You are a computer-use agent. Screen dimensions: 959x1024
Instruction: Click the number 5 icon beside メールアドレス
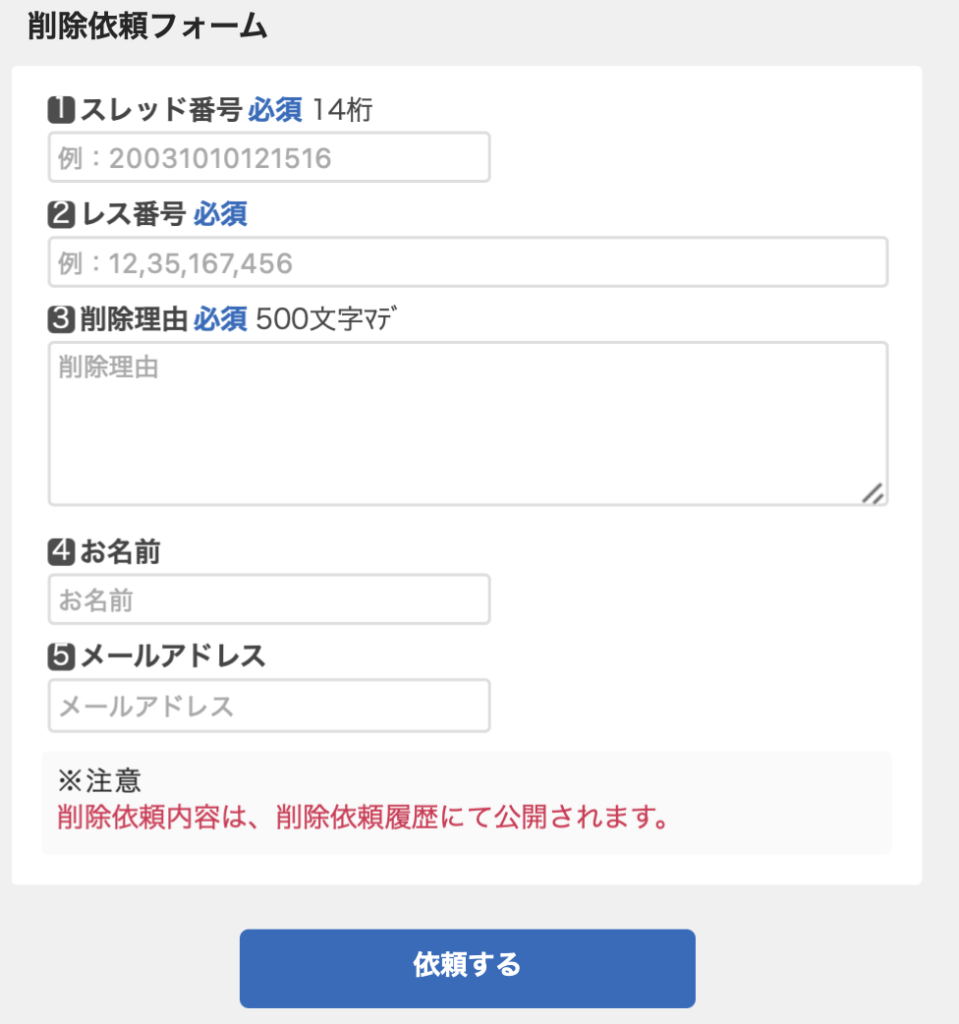(61, 656)
